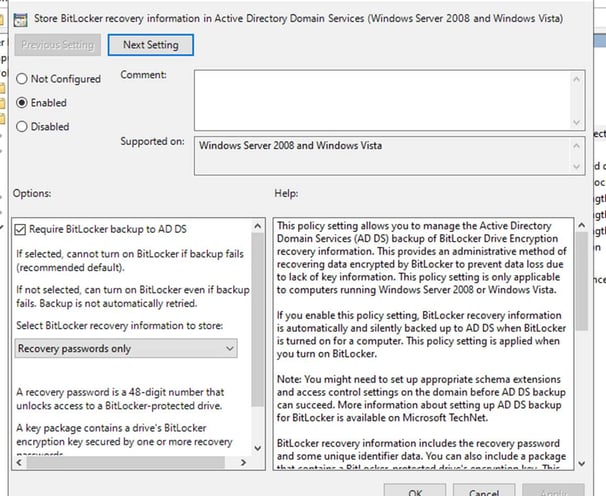Click Options pane scroll down arrow
The image size is (606, 496).
(258, 448)
